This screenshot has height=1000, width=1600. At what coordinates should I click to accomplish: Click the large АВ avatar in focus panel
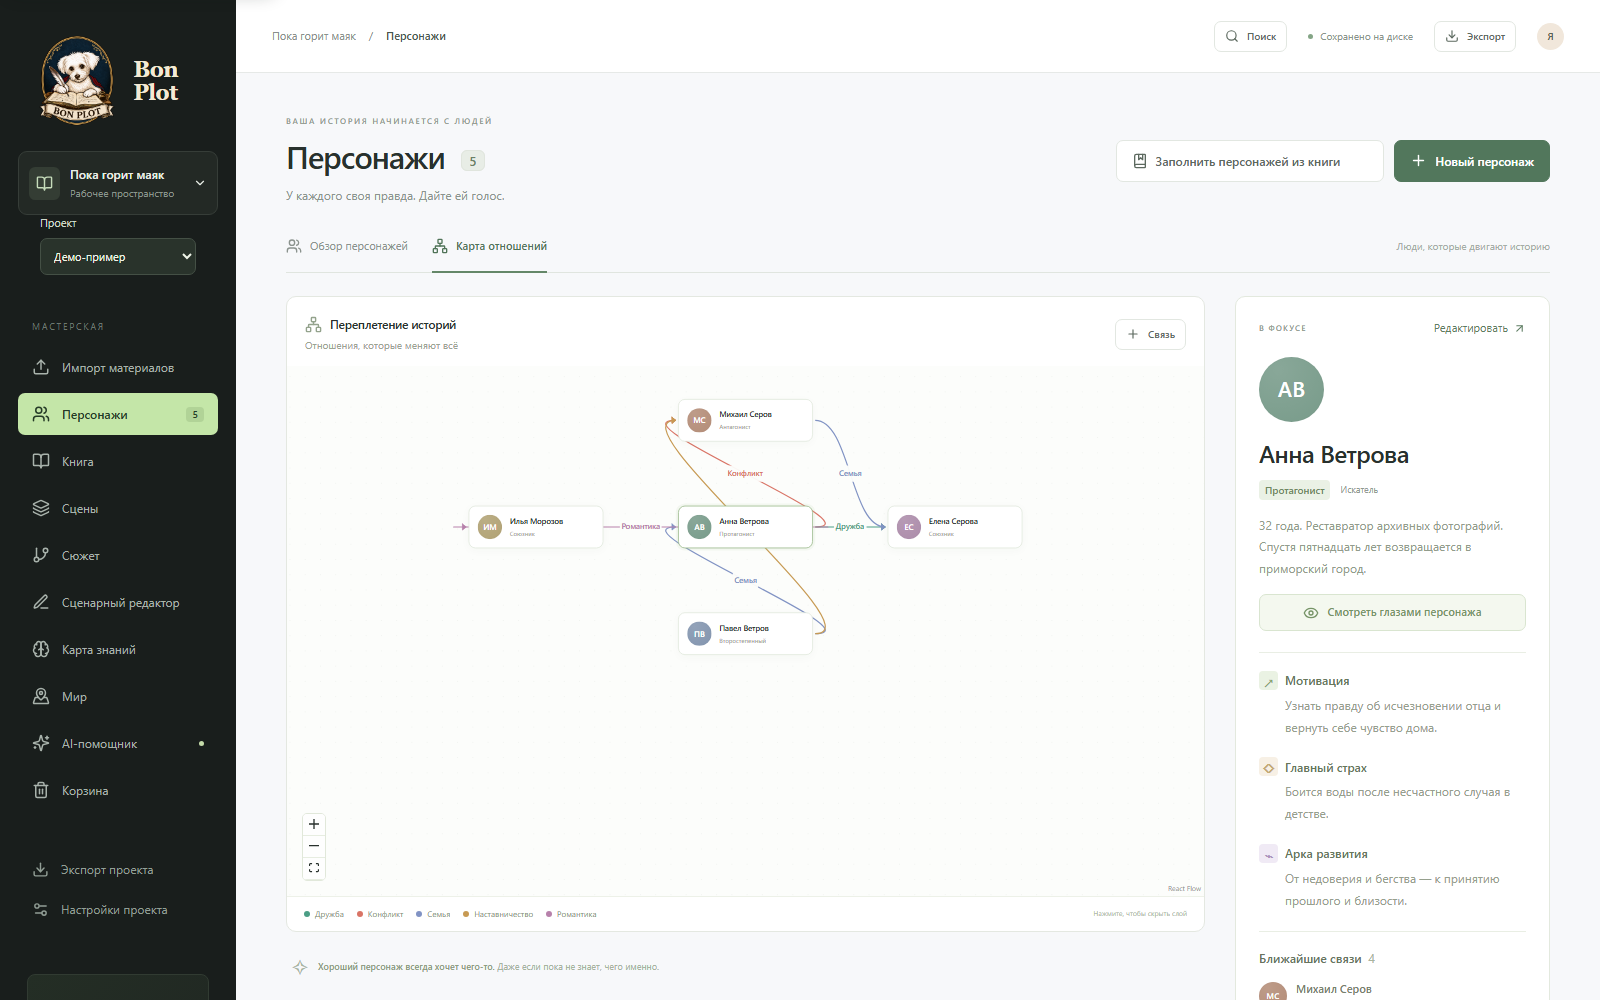coord(1291,389)
